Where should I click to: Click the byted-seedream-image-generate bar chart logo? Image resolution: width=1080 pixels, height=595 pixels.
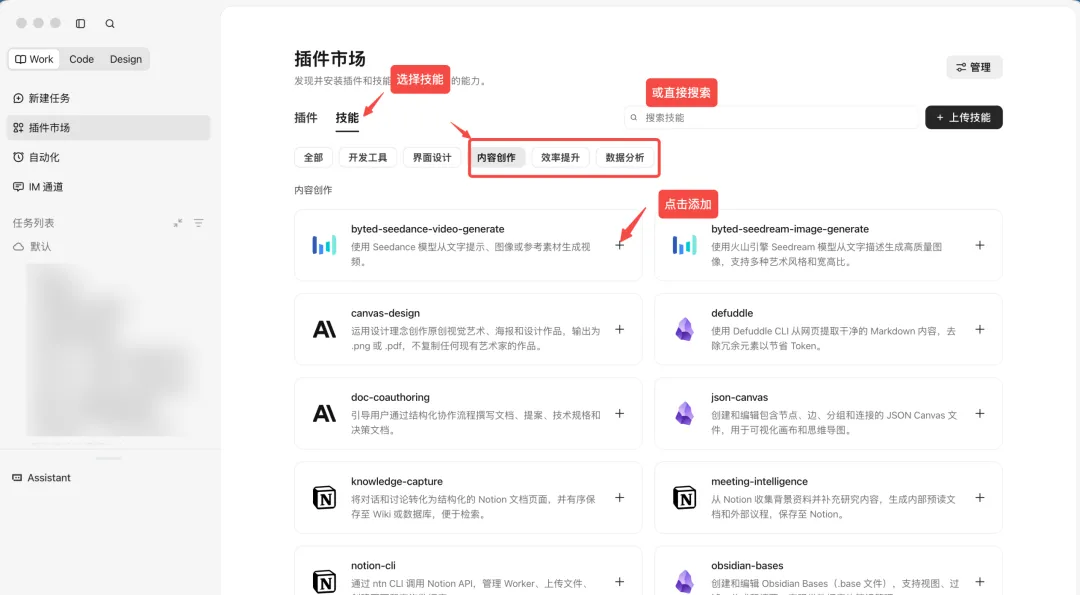pos(685,245)
